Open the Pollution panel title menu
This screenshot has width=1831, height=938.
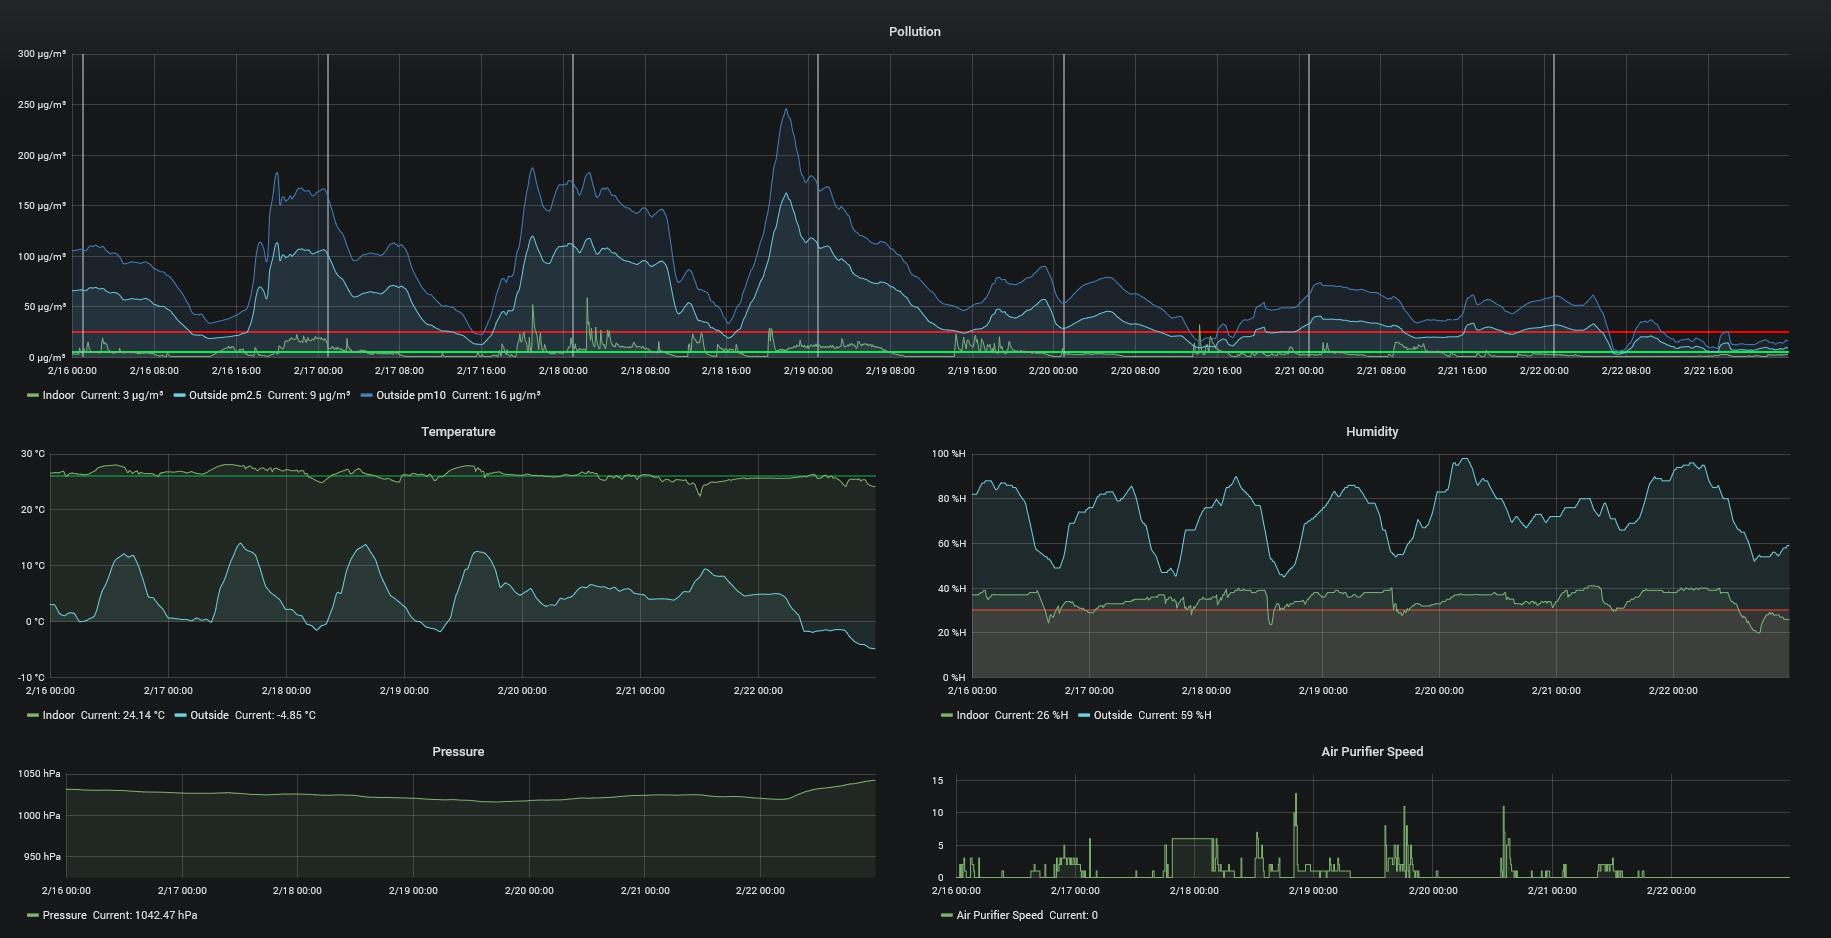914,32
